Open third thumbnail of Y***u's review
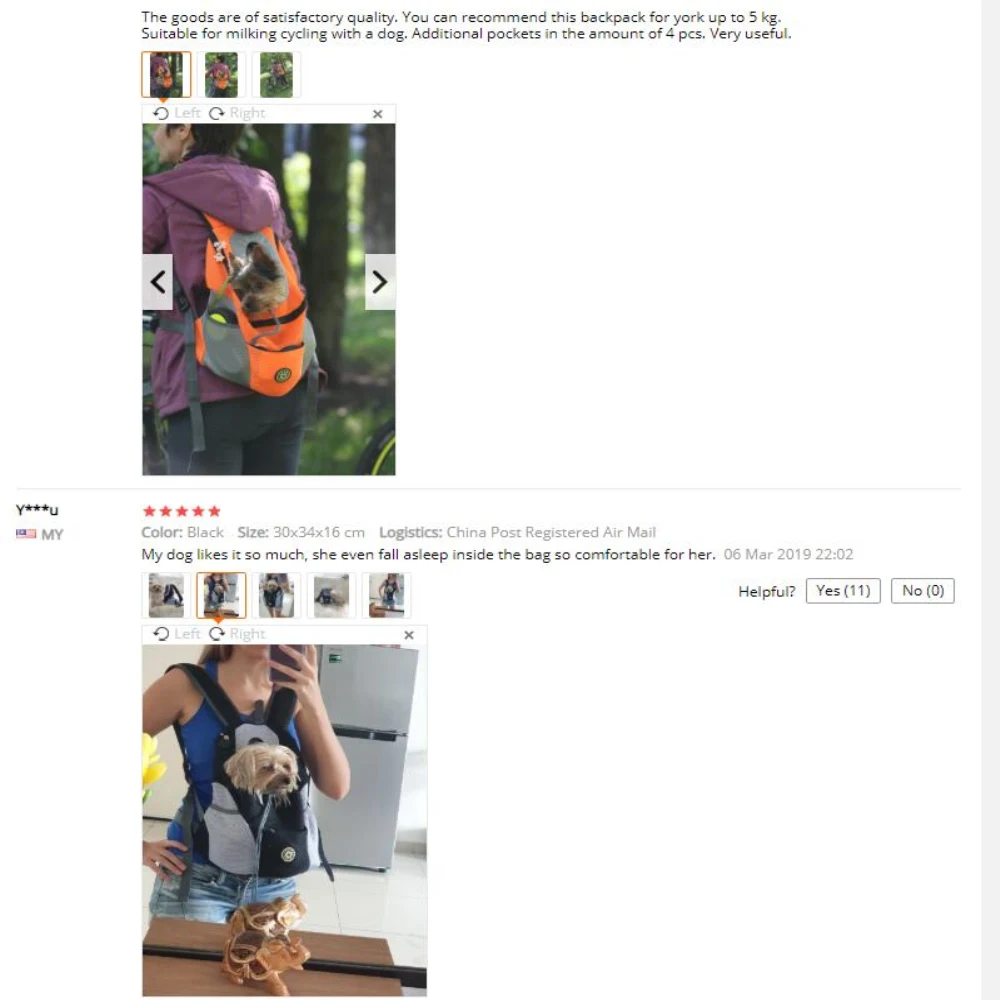The width and height of the screenshot is (1000, 1000). pyautogui.click(x=276, y=596)
